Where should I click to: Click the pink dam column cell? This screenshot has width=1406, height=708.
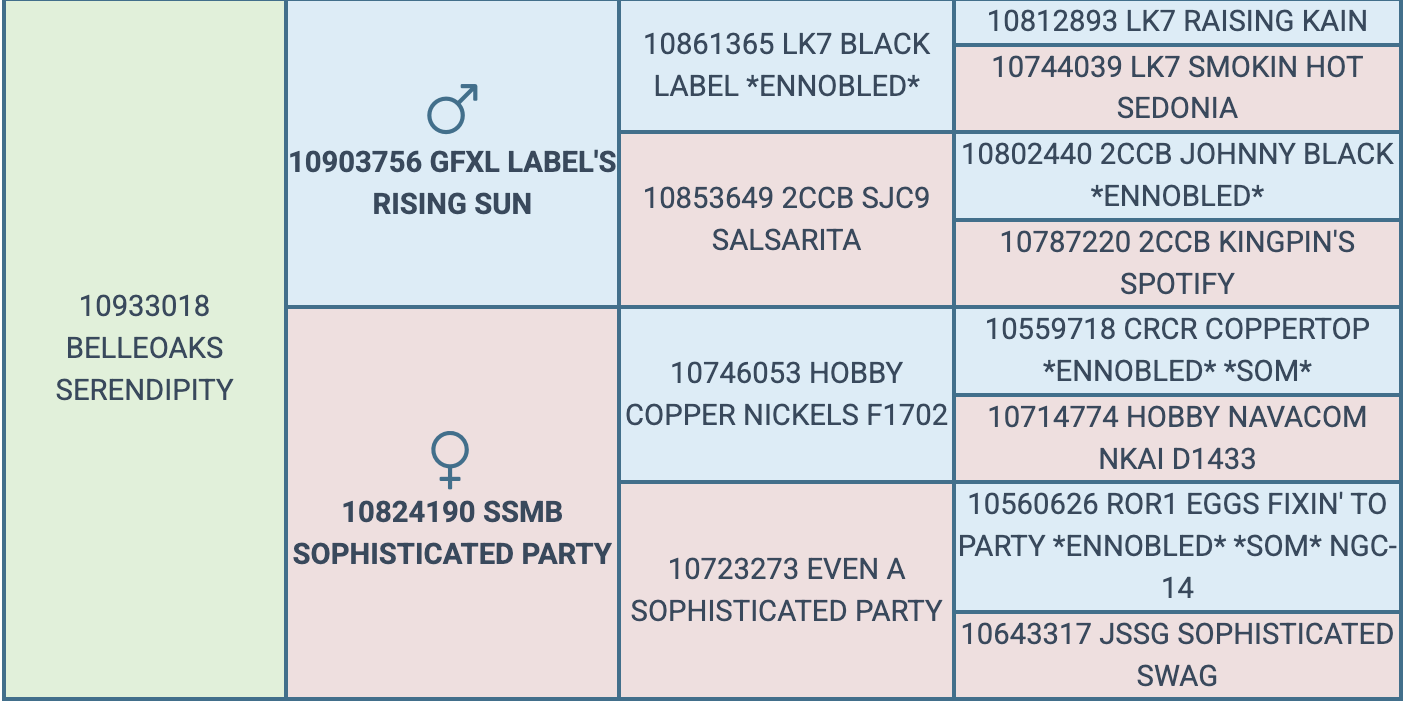point(452,503)
